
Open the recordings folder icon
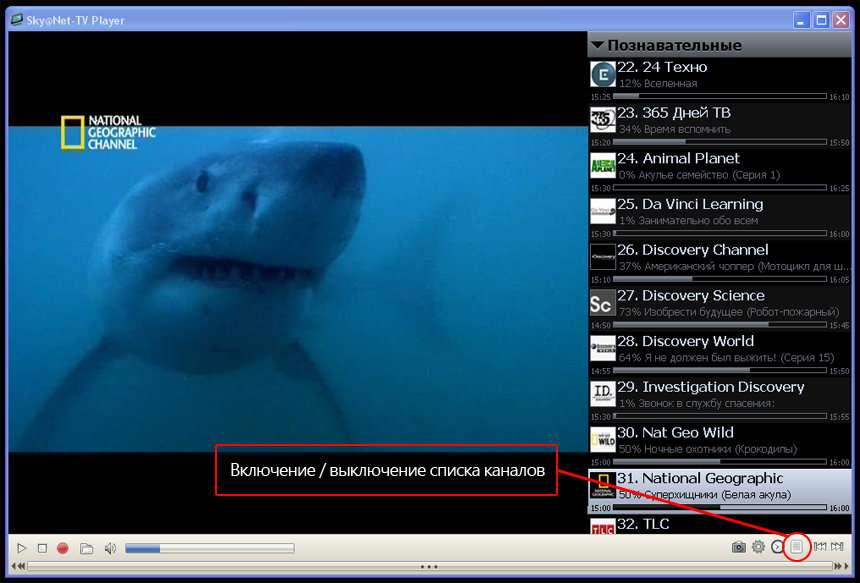click(x=86, y=548)
